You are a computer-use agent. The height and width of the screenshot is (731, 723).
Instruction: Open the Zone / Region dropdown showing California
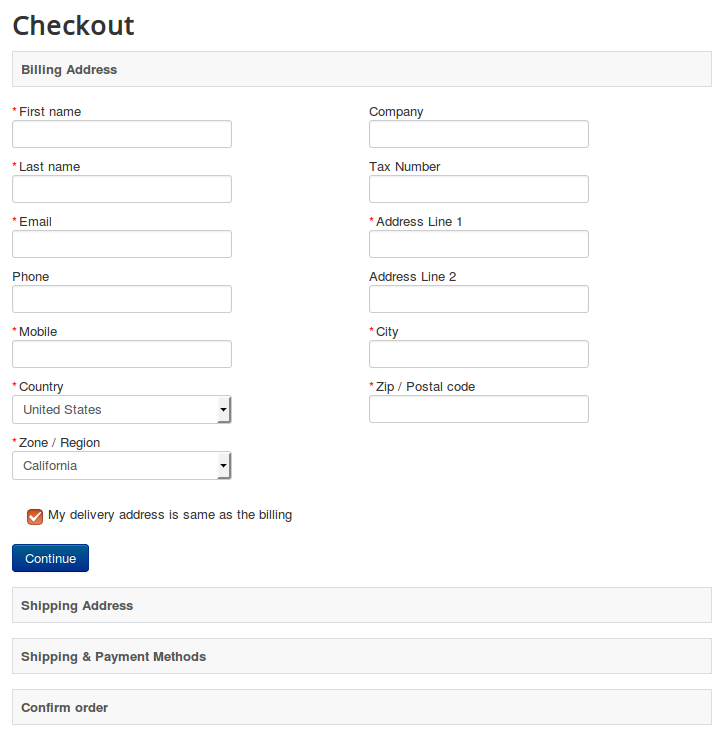(x=122, y=466)
